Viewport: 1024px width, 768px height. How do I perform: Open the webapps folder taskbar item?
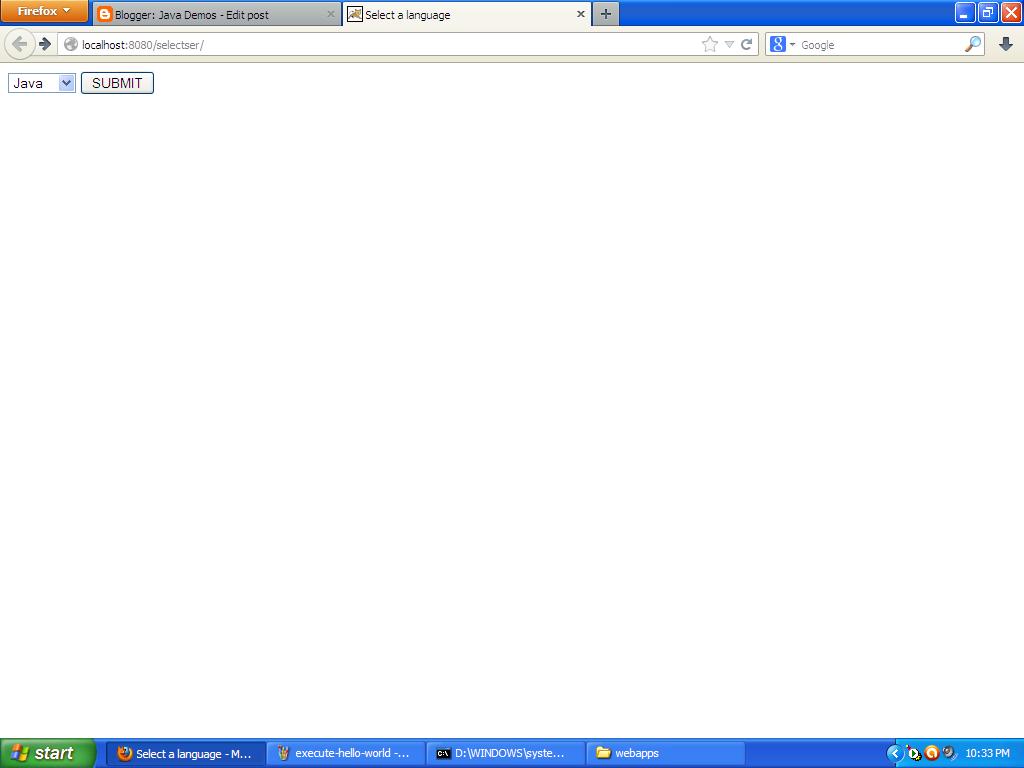tap(666, 753)
